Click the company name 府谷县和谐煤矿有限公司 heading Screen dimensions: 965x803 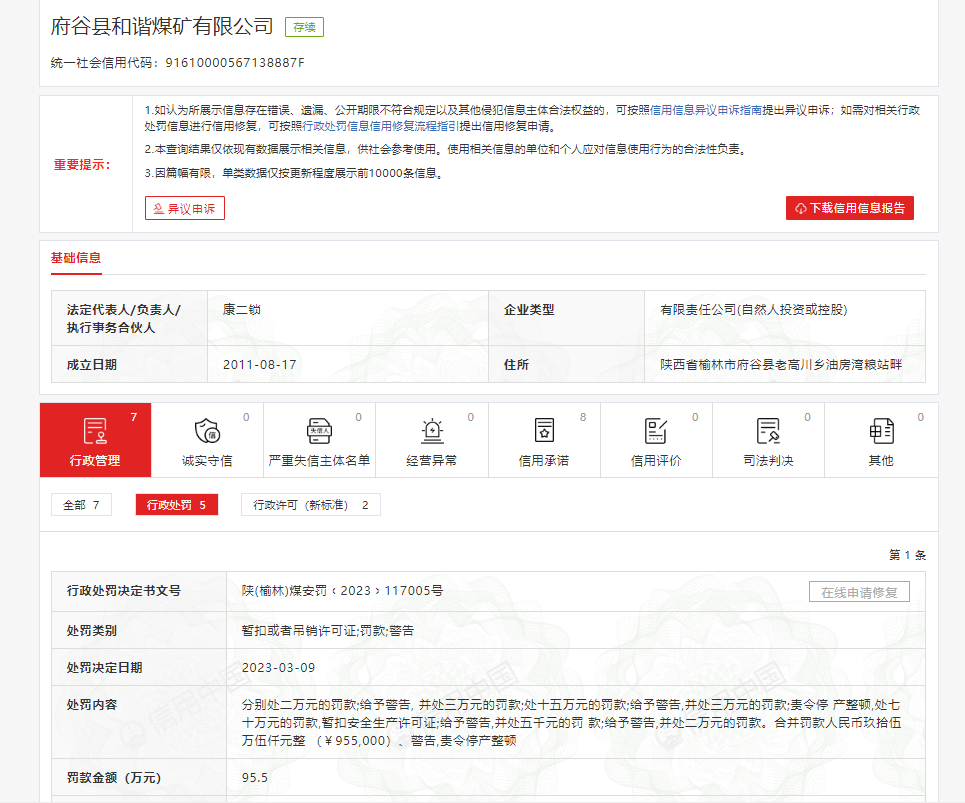(x=162, y=26)
